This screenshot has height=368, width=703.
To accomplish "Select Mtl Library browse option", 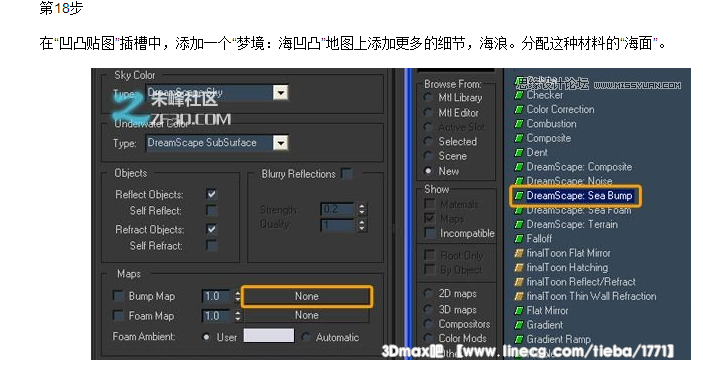I will pos(428,97).
